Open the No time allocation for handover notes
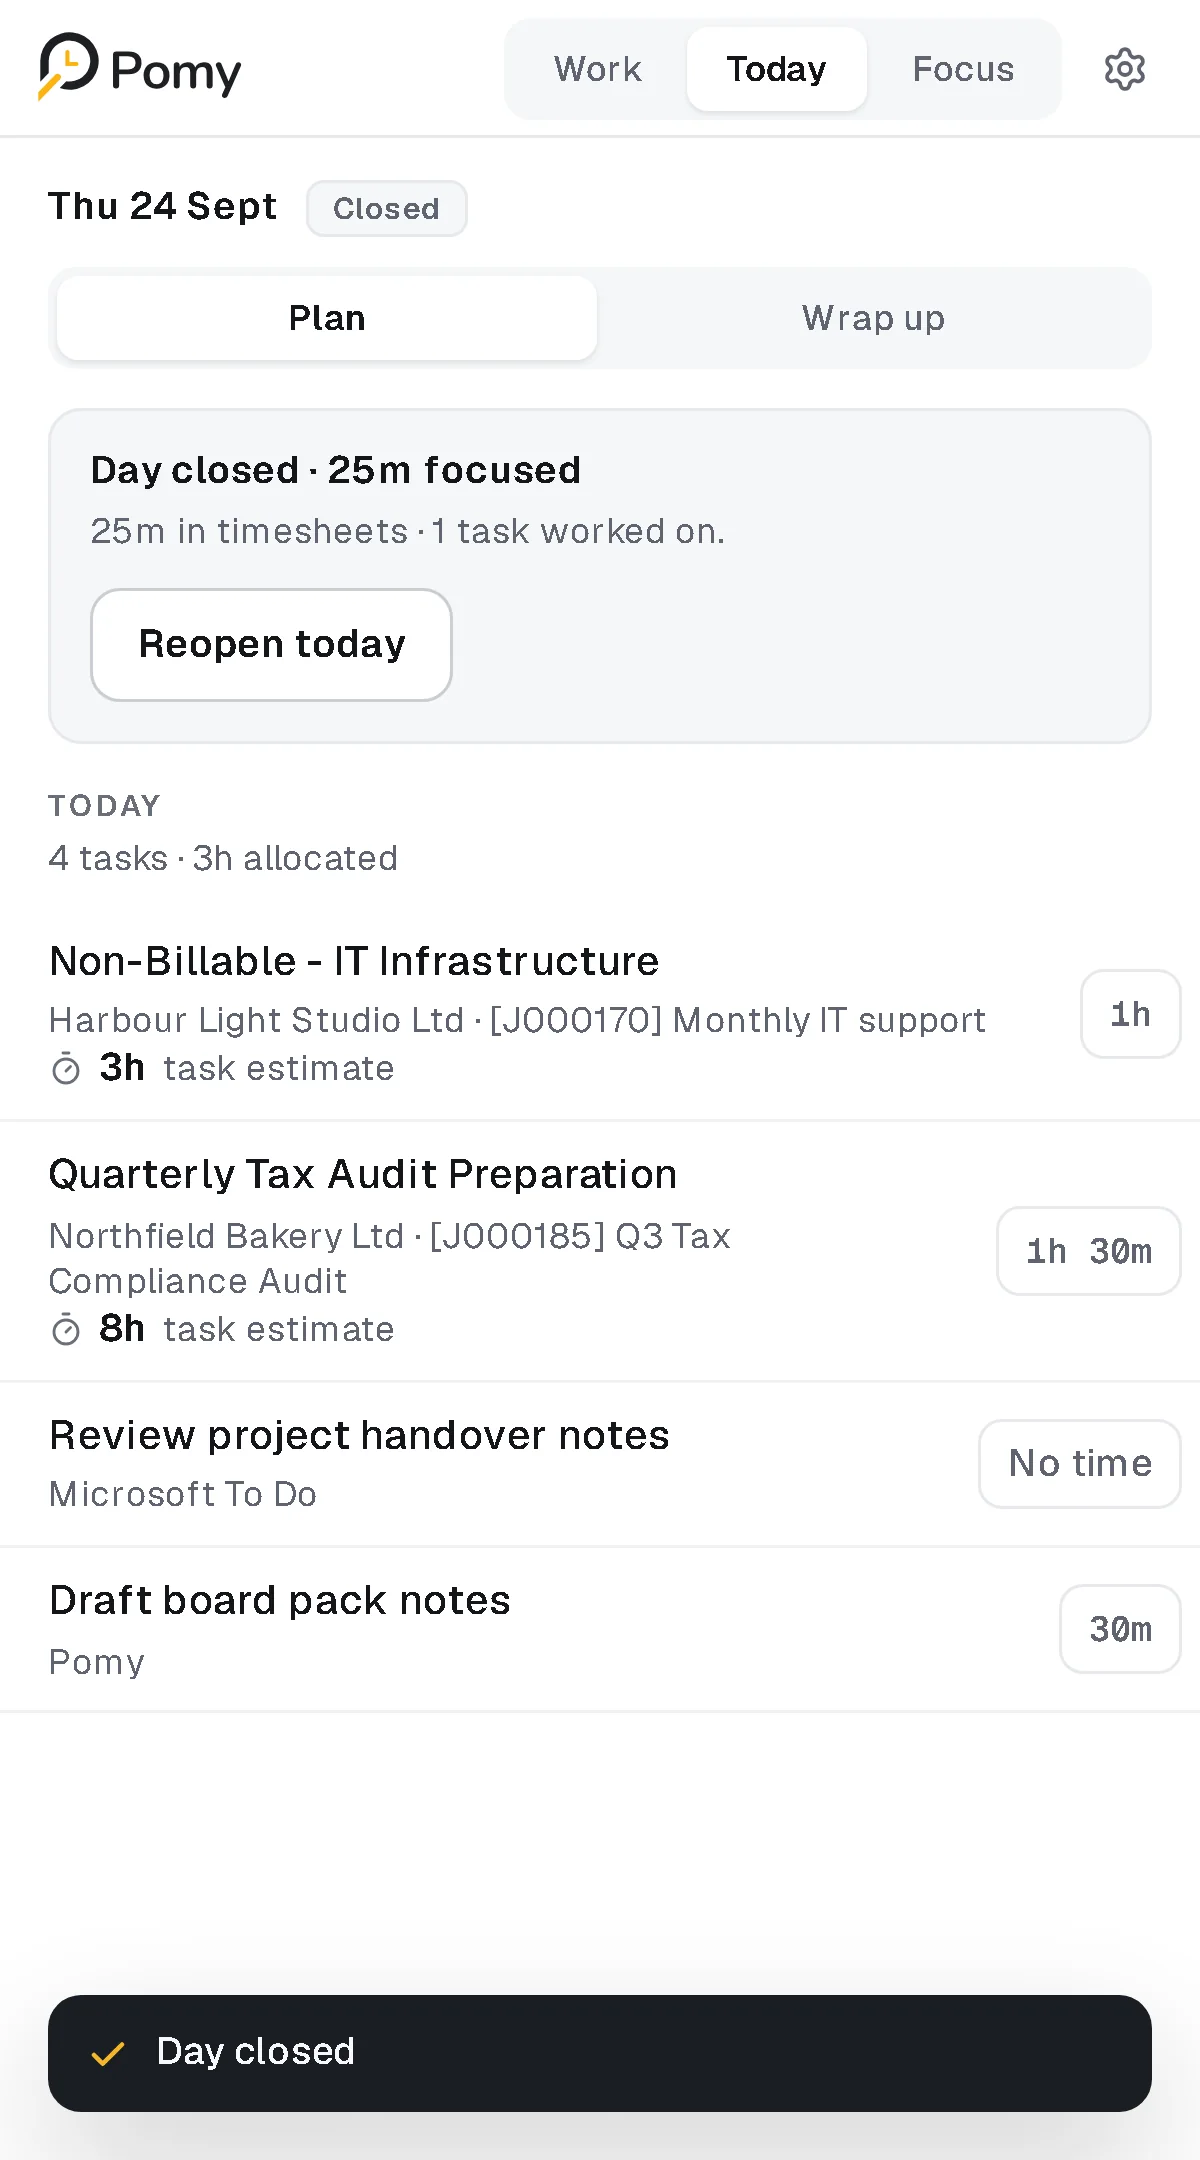The height and width of the screenshot is (2160, 1200). (1080, 1464)
